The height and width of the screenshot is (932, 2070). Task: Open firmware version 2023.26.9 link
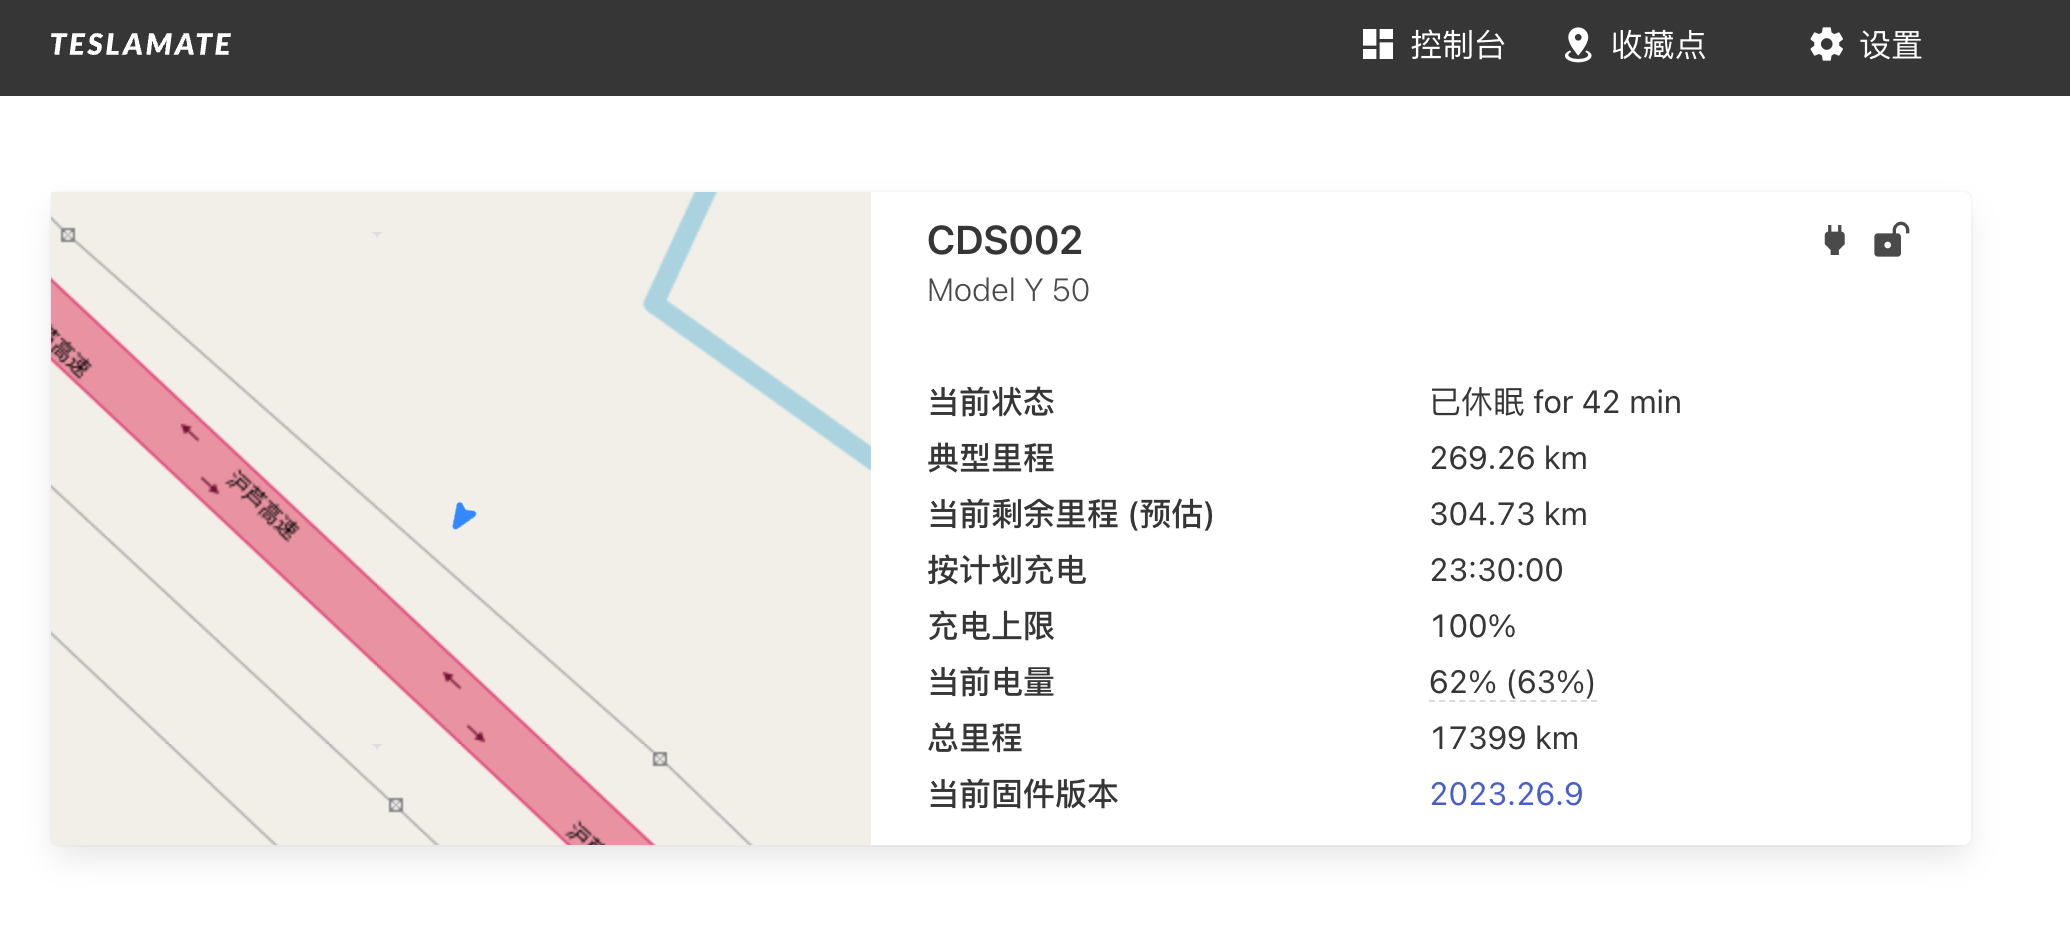[1506, 794]
